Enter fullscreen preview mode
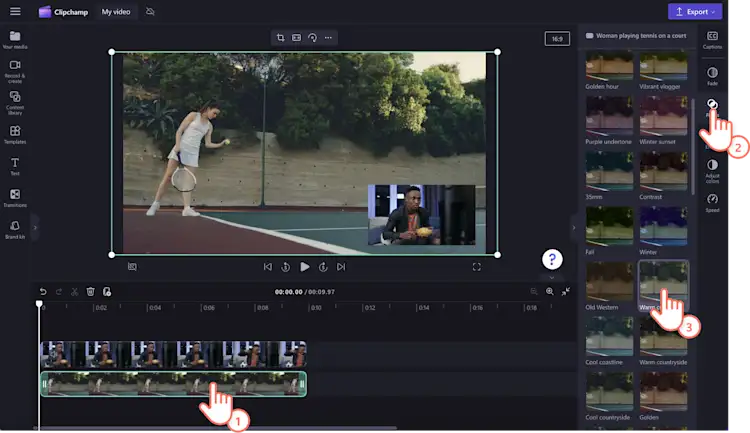The height and width of the screenshot is (433, 750). click(476, 266)
